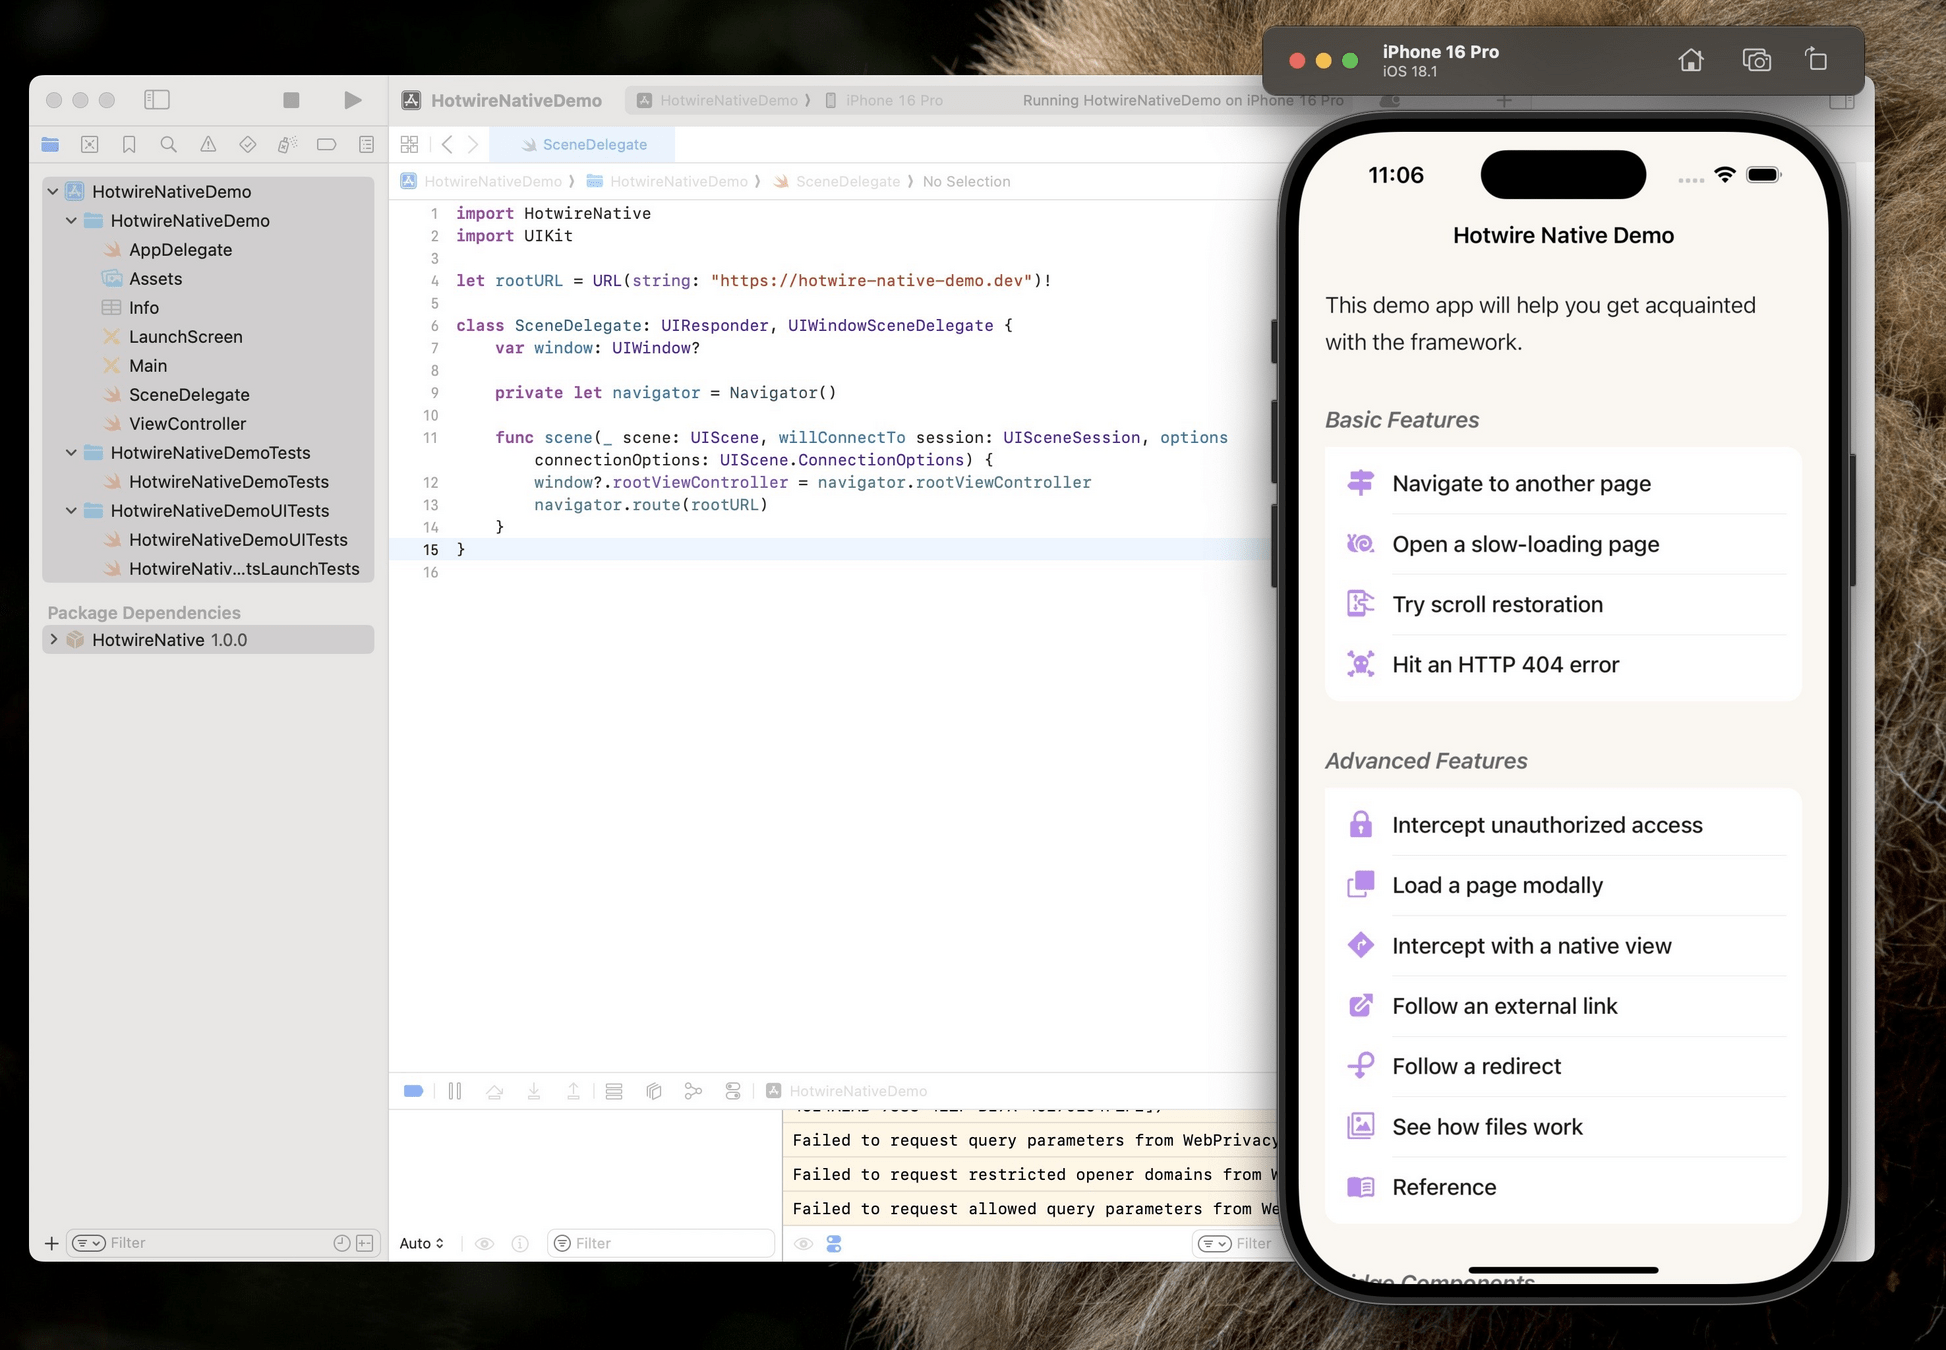
Task: Click the Simulator Home button icon
Action: pos(1690,60)
